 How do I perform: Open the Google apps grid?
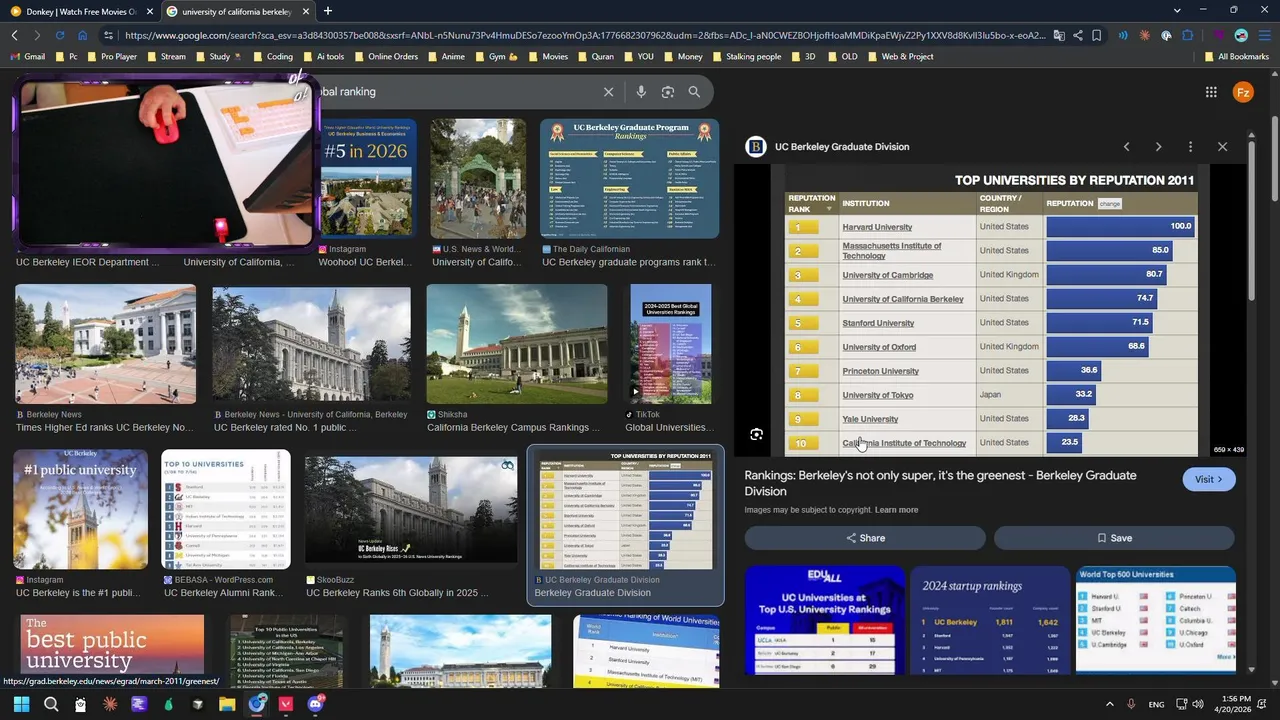click(1211, 92)
